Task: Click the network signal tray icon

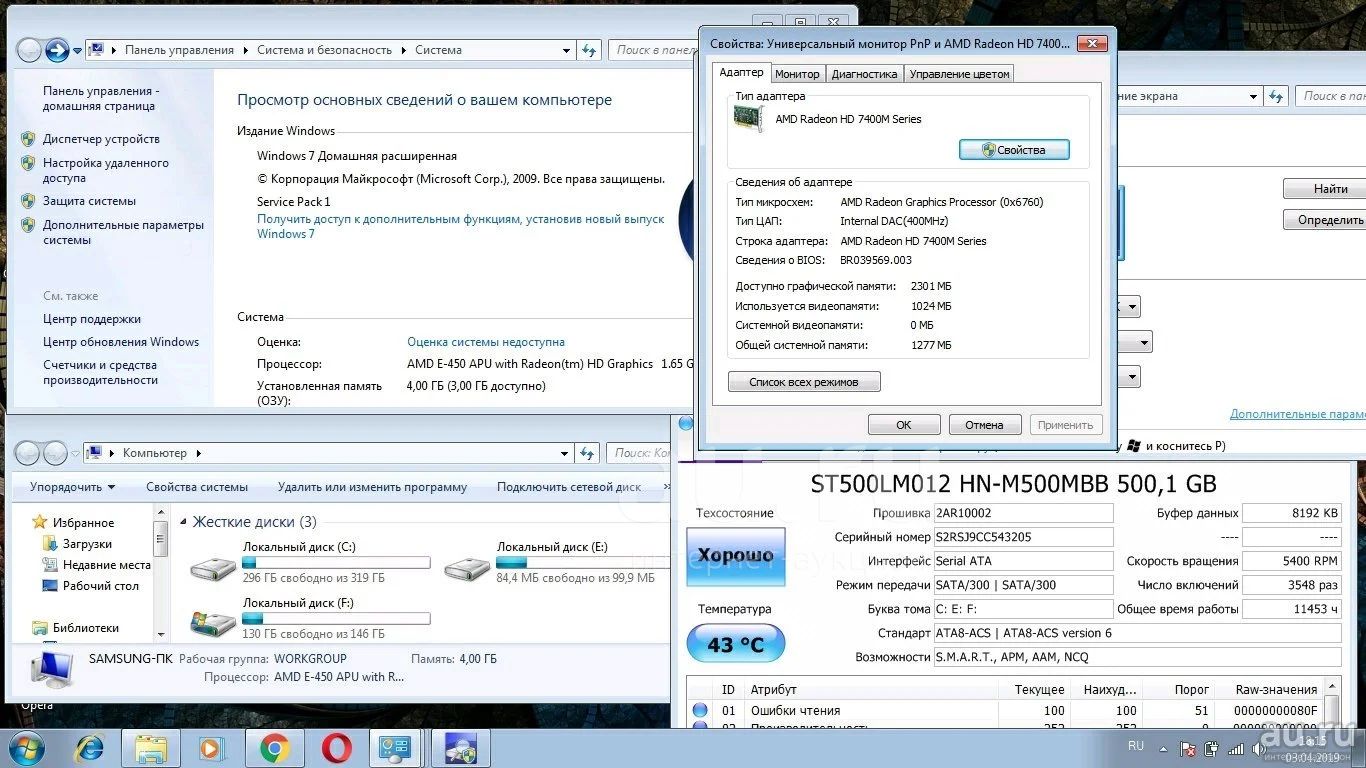Action: 1236,748
